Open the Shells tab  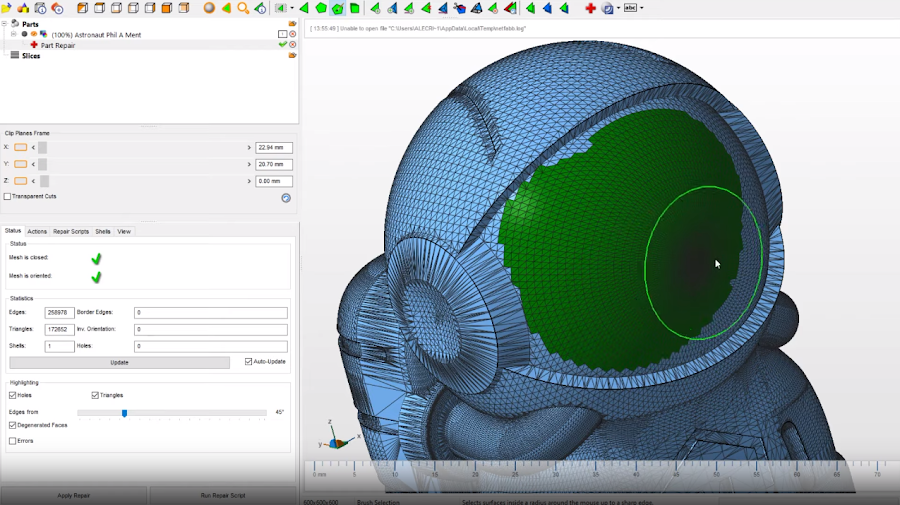click(103, 231)
